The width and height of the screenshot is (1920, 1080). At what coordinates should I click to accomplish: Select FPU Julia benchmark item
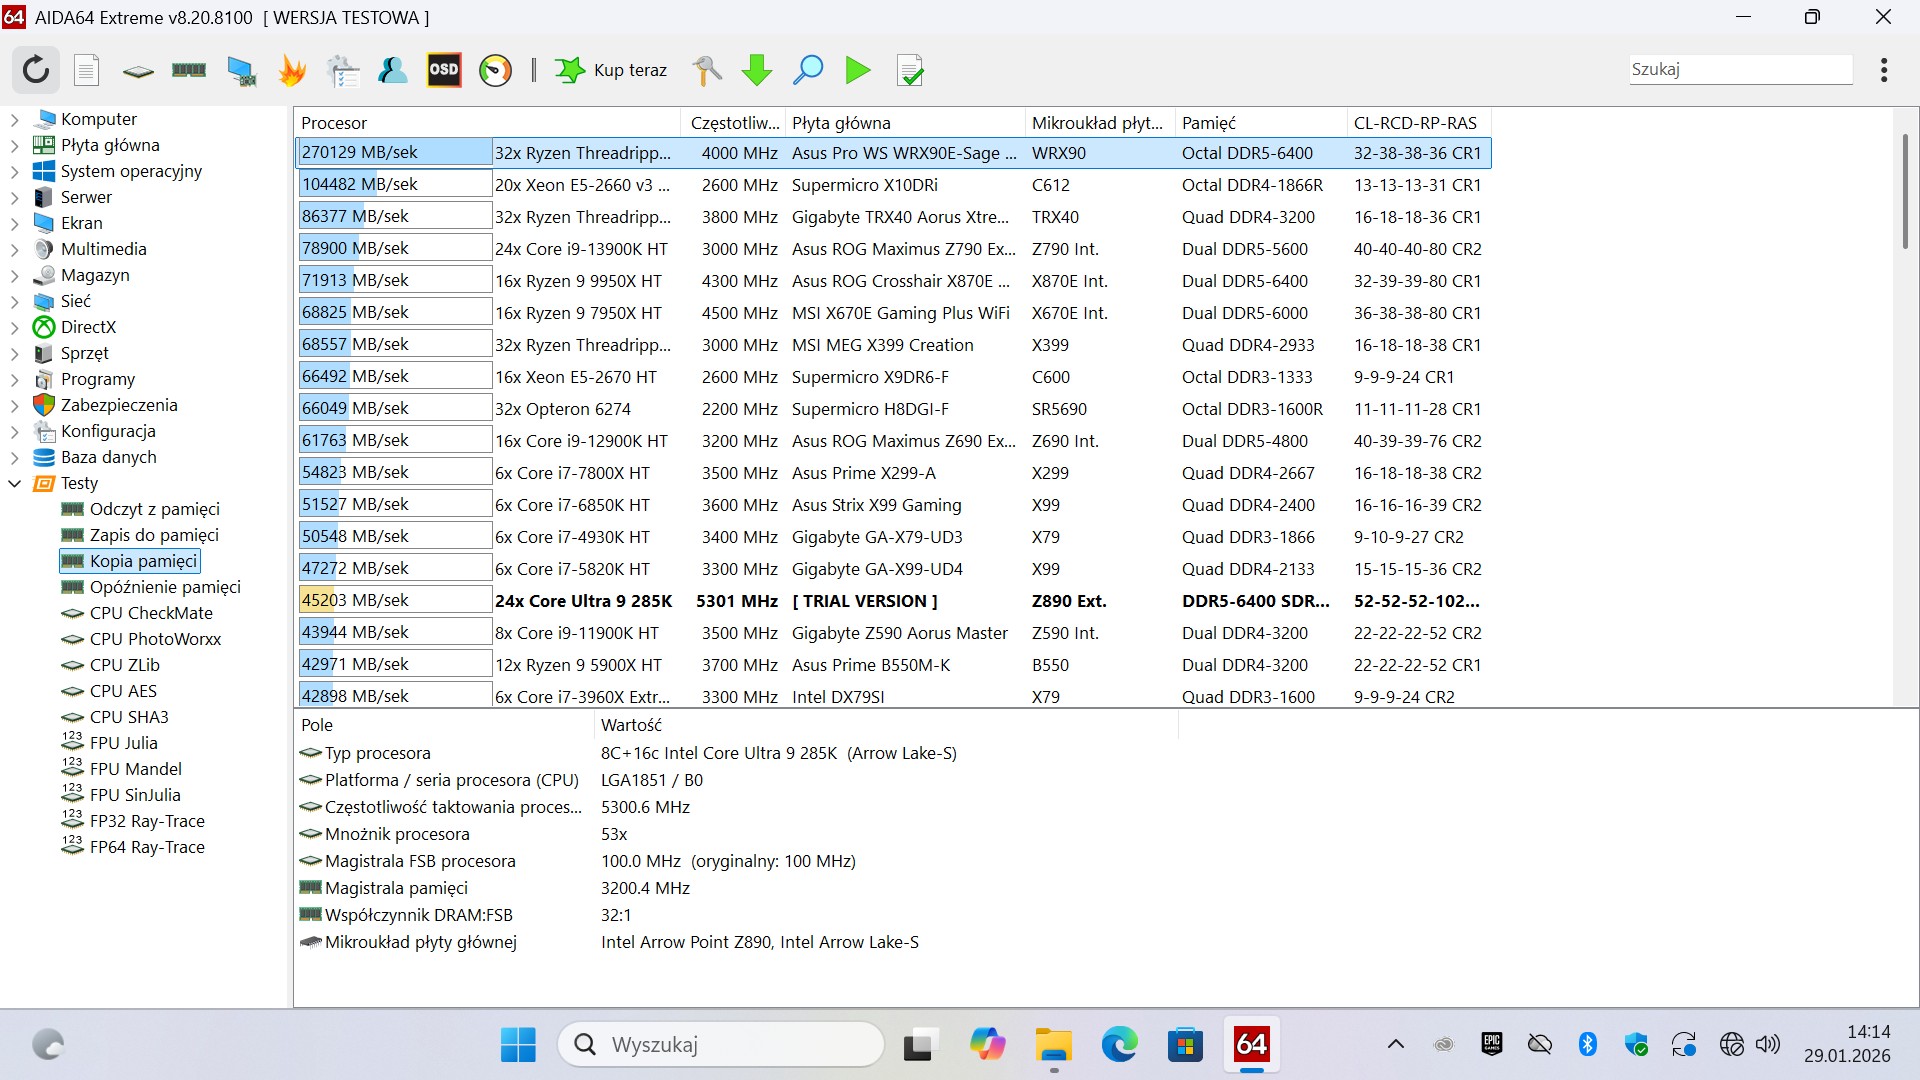point(123,743)
